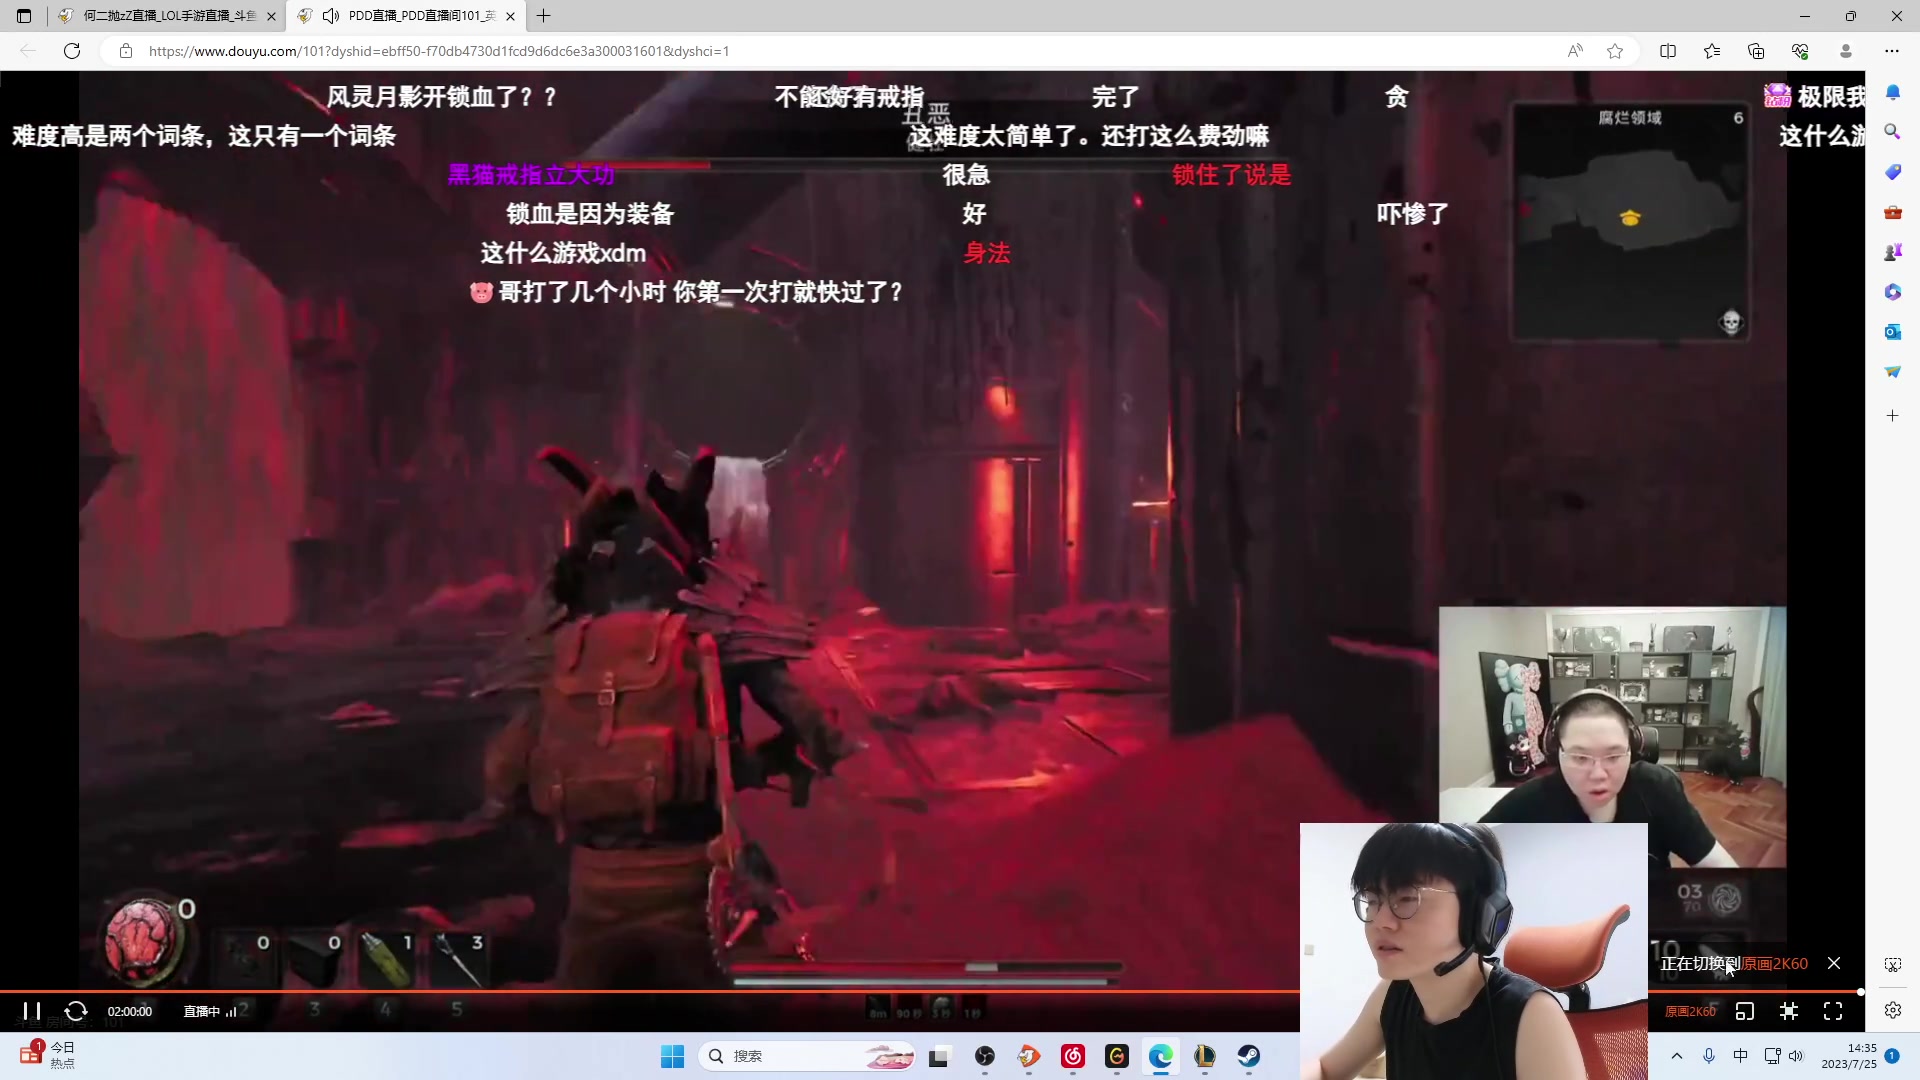Open sidebar notifications bell

[1893, 92]
